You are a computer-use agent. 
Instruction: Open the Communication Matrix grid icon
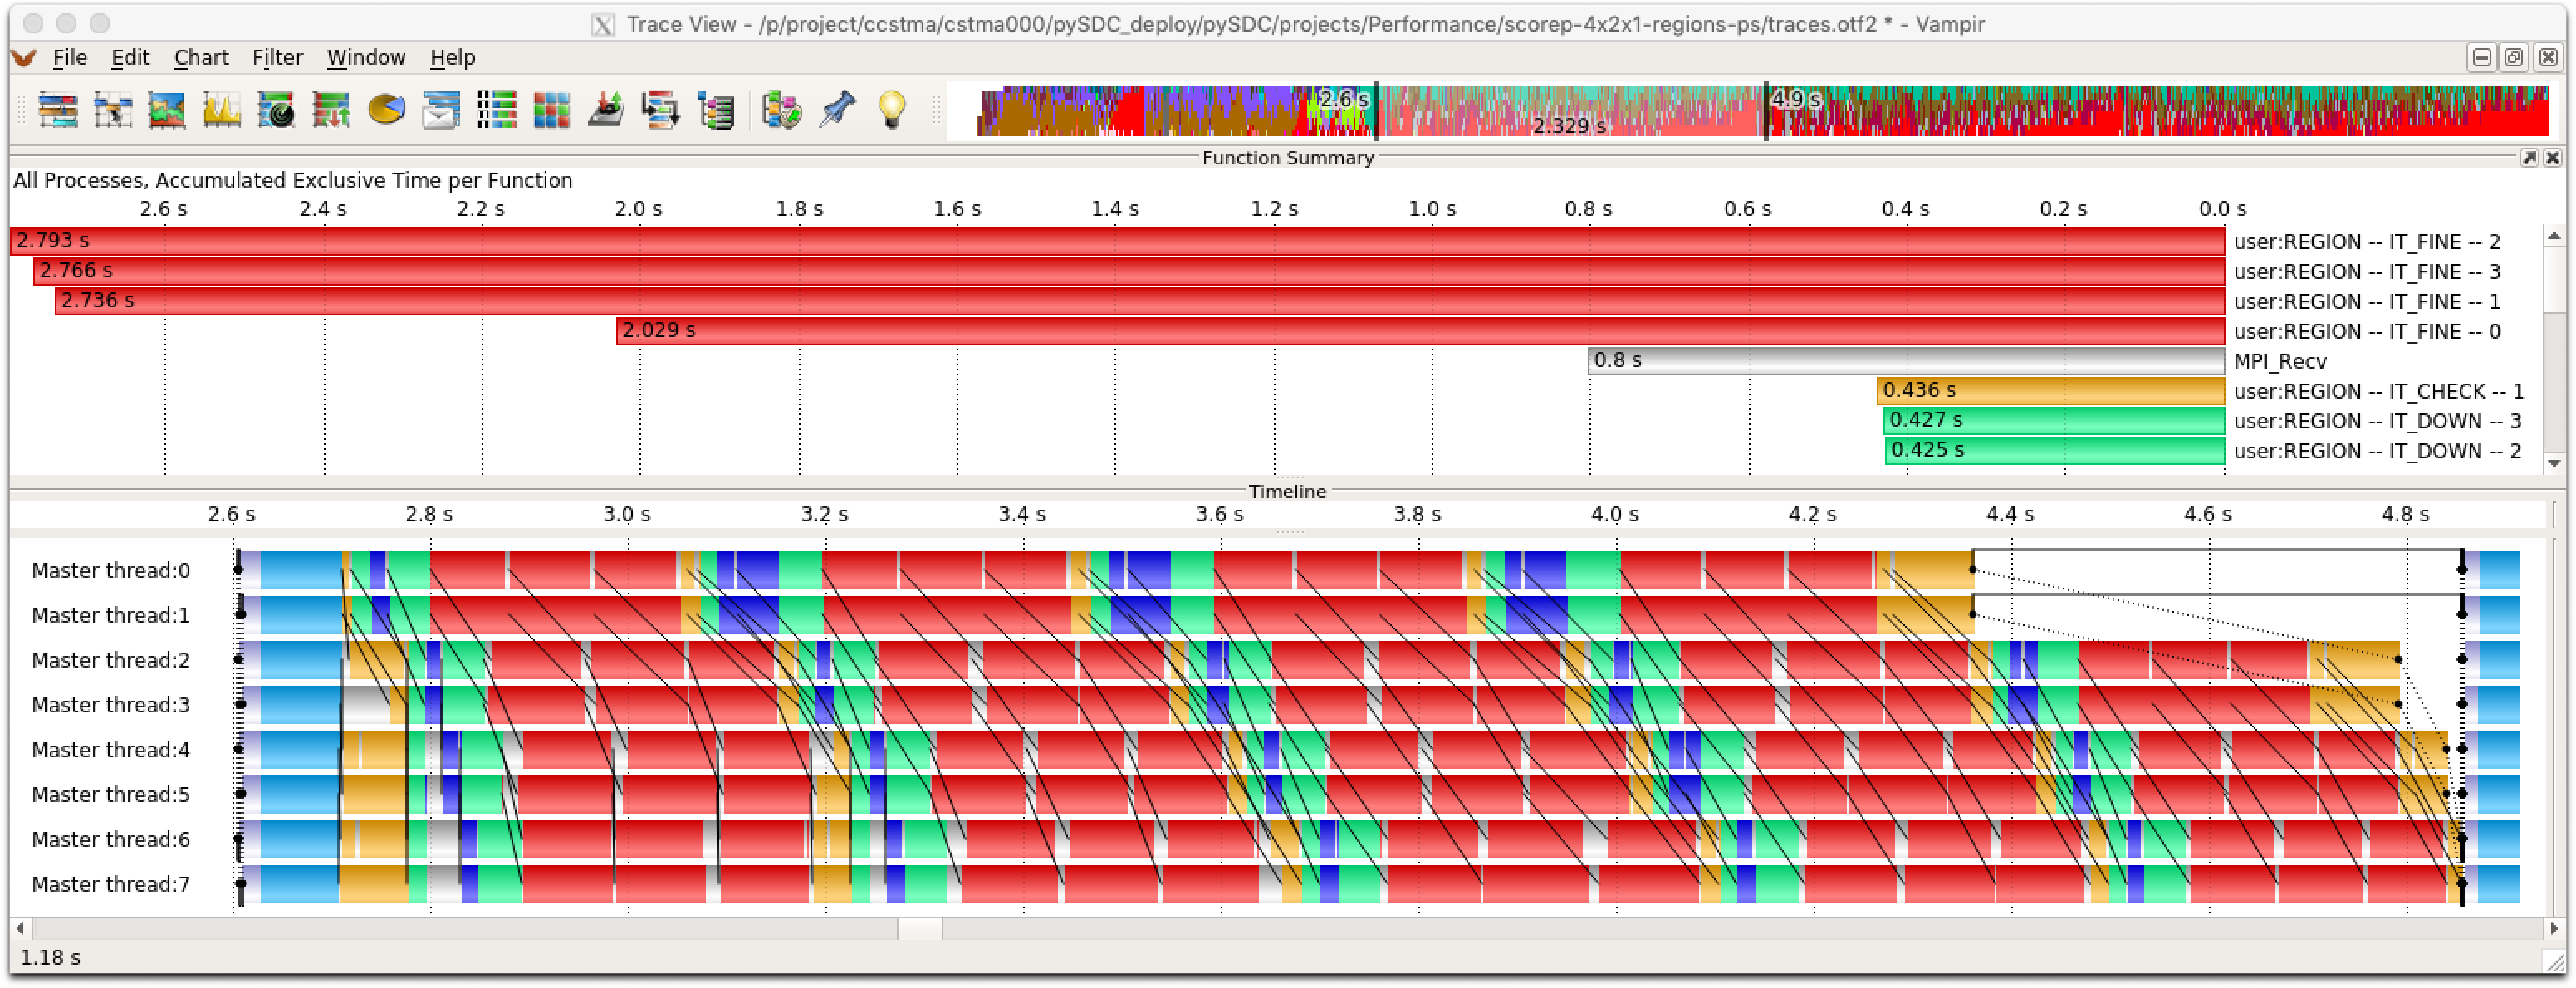point(551,110)
